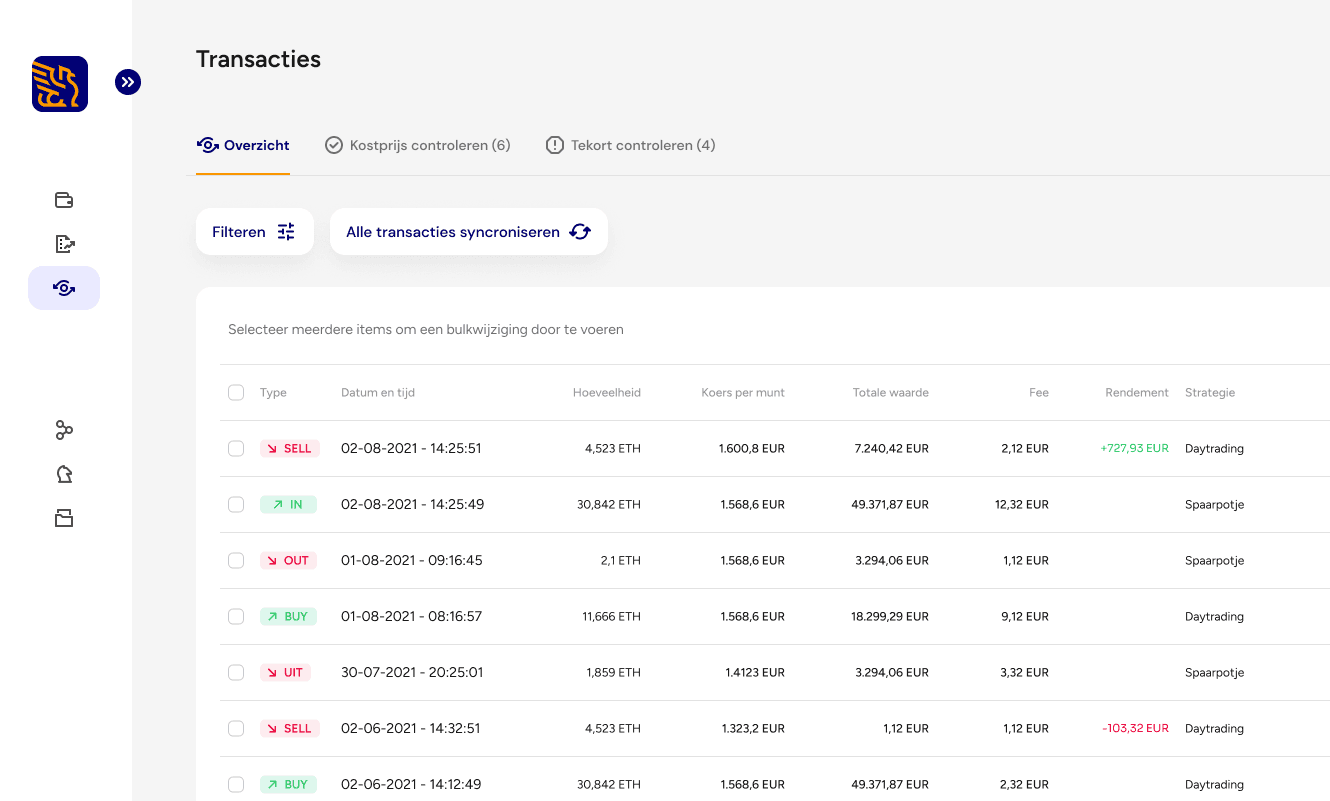Click the -103,32 EUR rendement value
This screenshot has height=801, width=1330.
[1135, 729]
